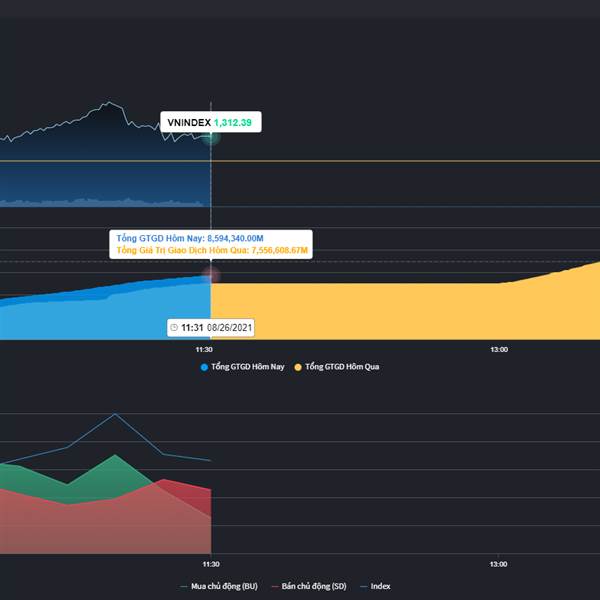Toggle Tổng GTGD Hôm Nay legend series
Image resolution: width=600 pixels, height=600 pixels.
[x=243, y=367]
